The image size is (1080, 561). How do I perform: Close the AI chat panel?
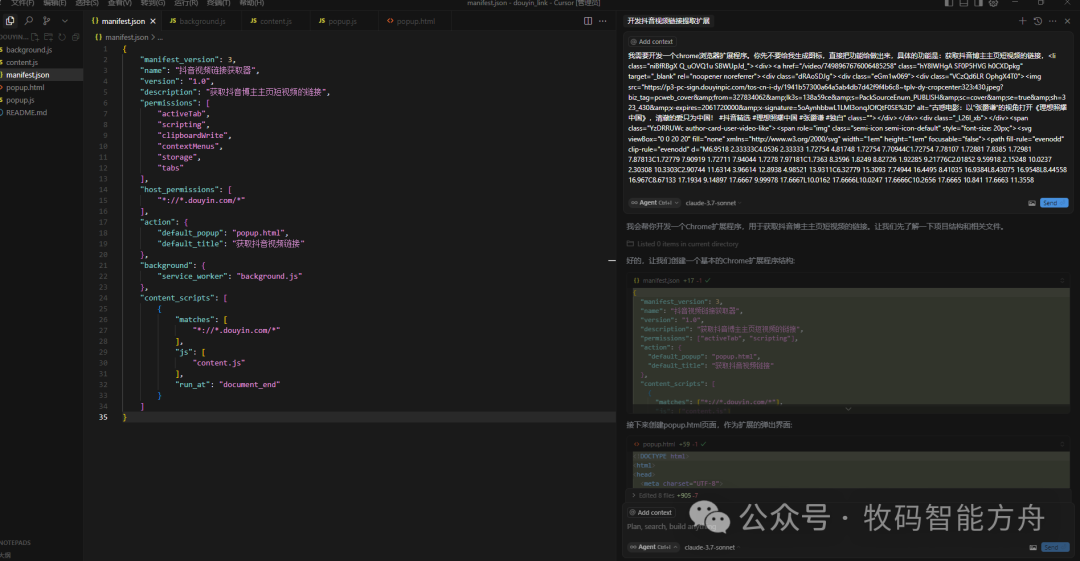click(x=1067, y=20)
